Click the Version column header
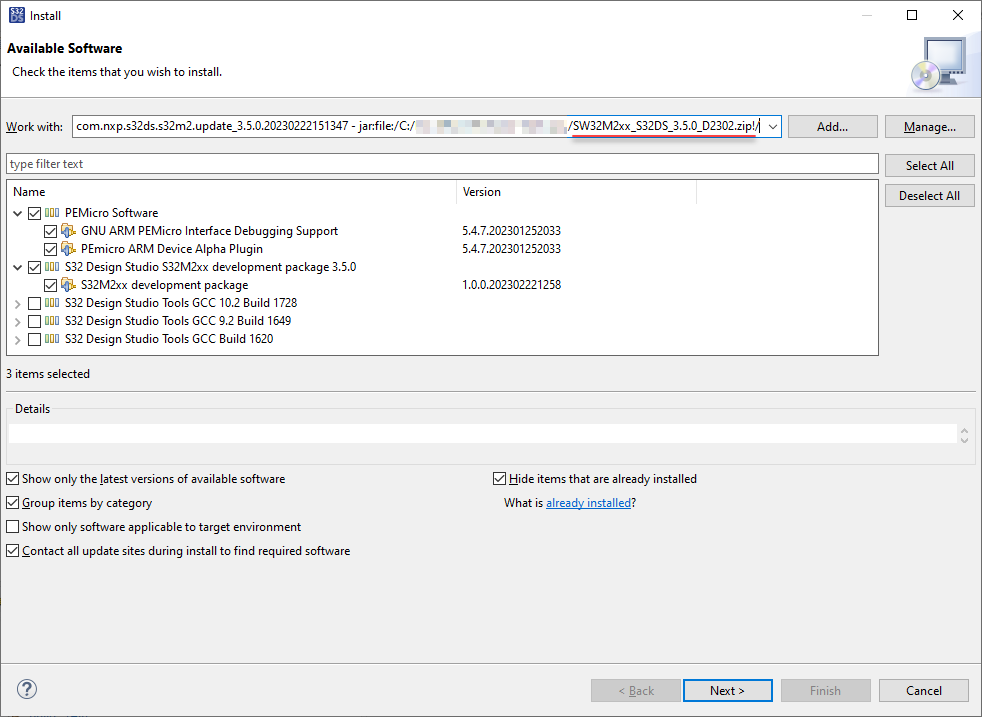This screenshot has width=982, height=717. pos(576,192)
